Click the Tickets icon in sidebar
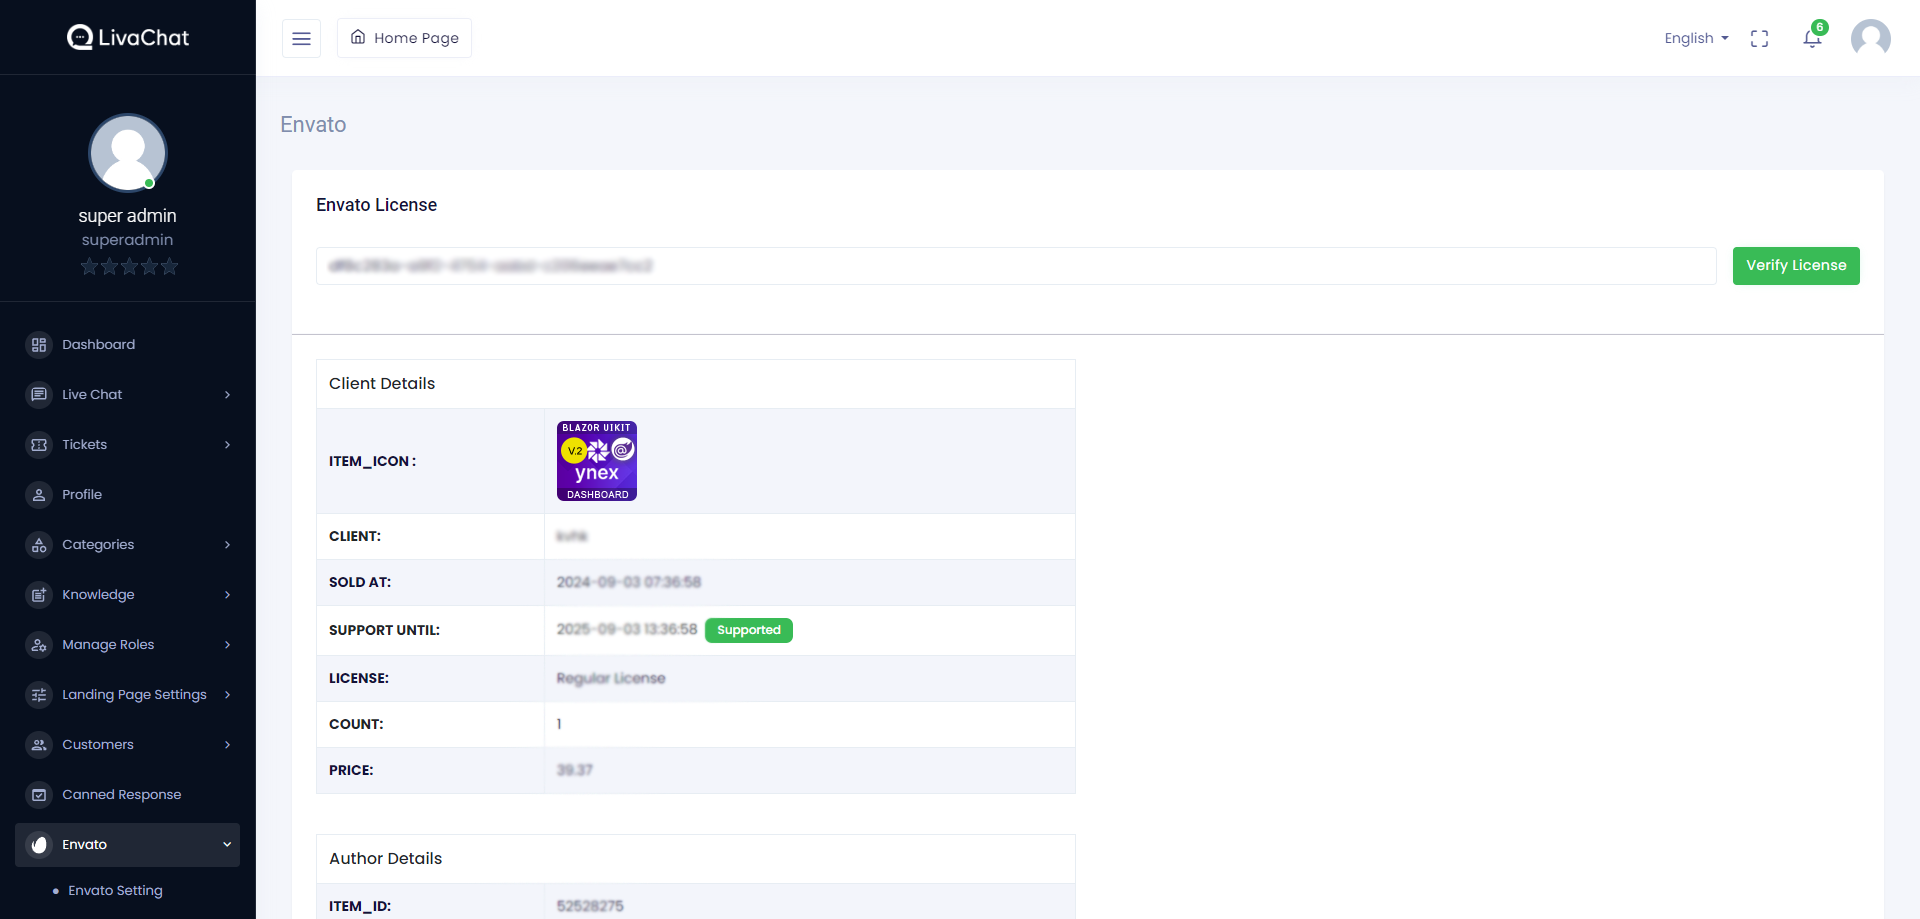The height and width of the screenshot is (919, 1920). tap(39, 445)
